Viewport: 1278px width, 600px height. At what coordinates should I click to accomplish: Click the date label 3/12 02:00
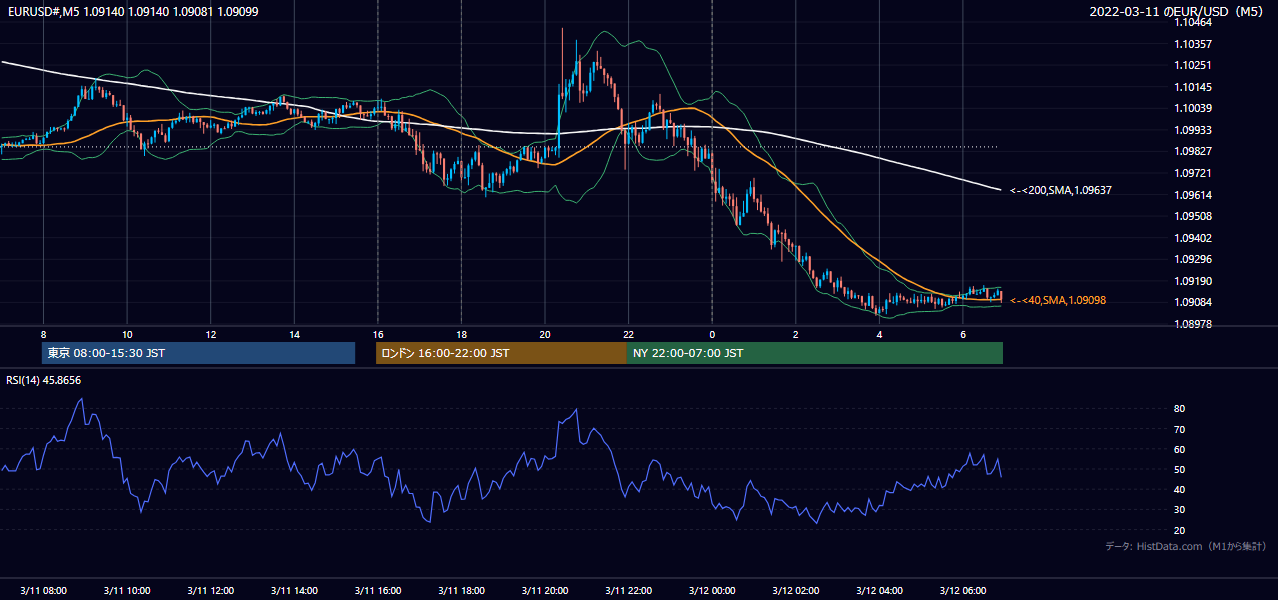point(796,591)
